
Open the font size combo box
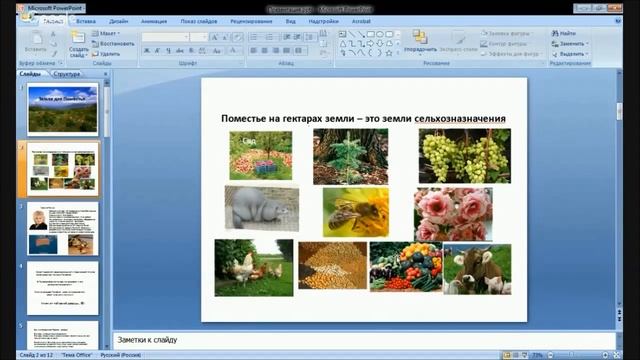(x=199, y=37)
